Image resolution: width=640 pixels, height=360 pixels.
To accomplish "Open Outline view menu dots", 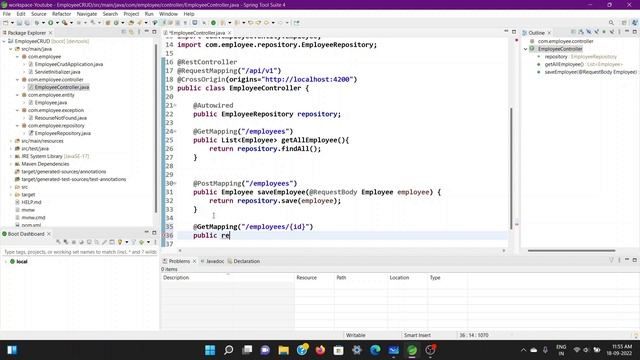I will [619, 32].
